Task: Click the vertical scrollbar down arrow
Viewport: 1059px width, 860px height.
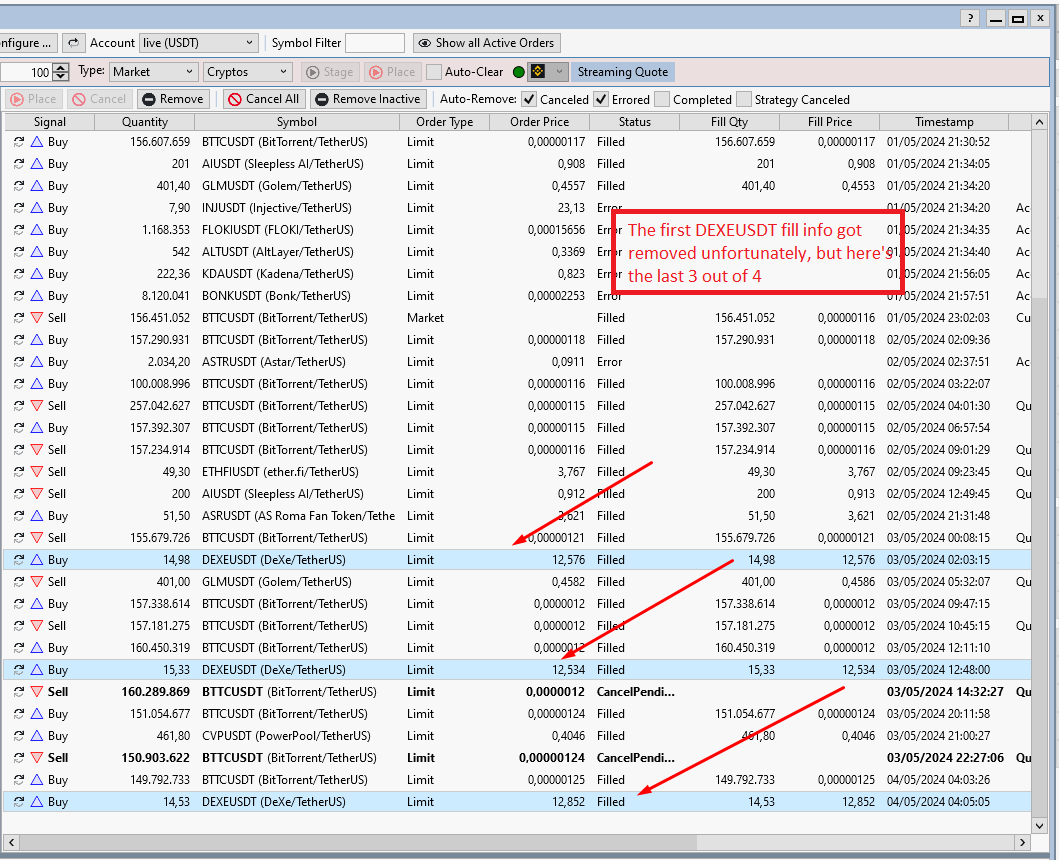Action: coord(1039,825)
